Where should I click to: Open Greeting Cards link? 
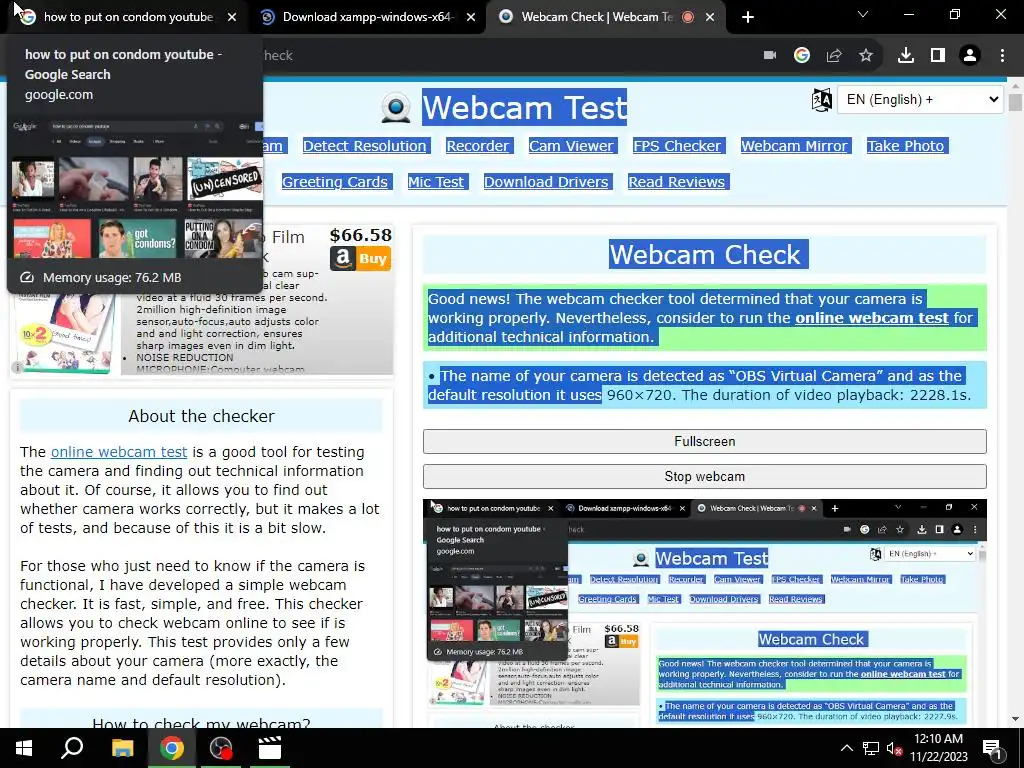point(335,182)
